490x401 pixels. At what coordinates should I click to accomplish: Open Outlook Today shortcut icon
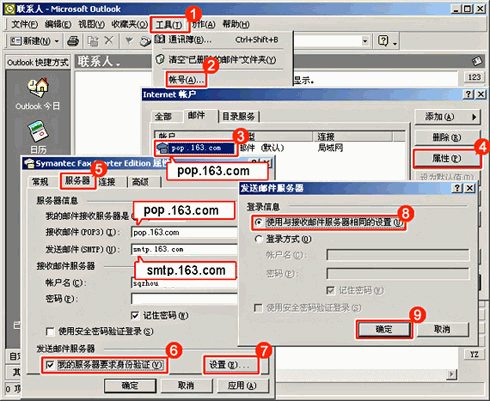38,88
